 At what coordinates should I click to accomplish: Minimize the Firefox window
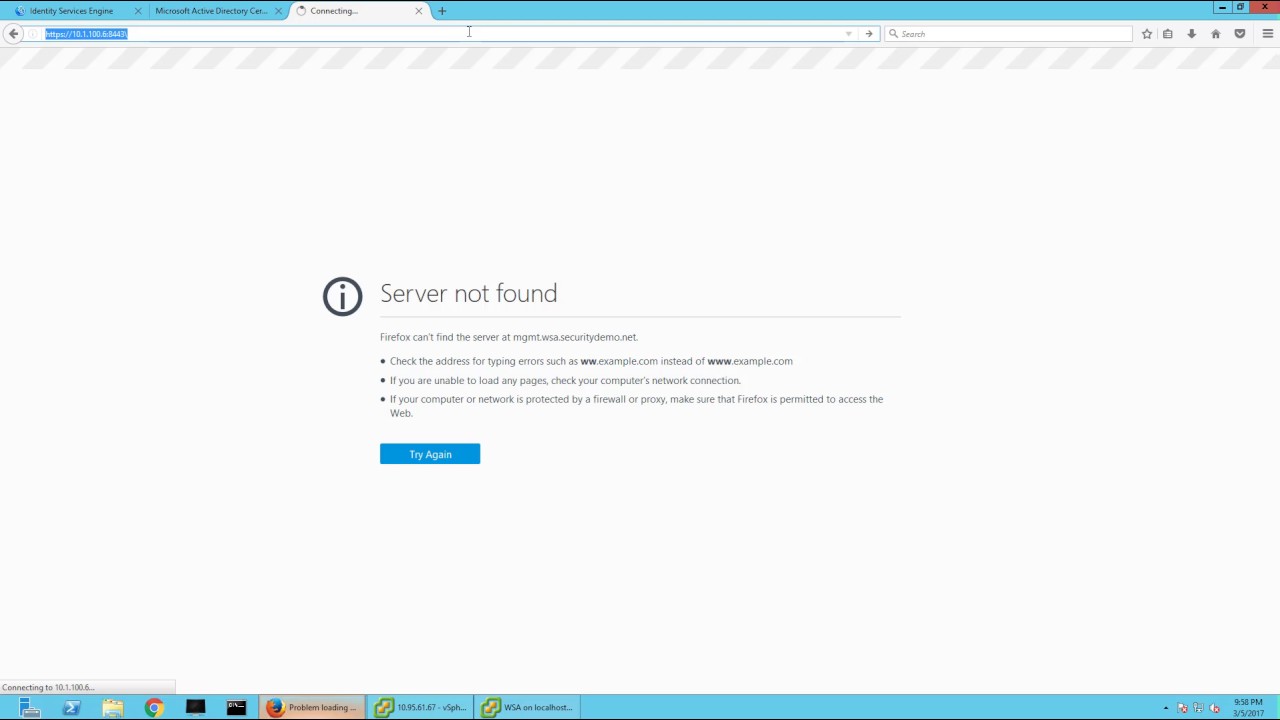point(1222,7)
